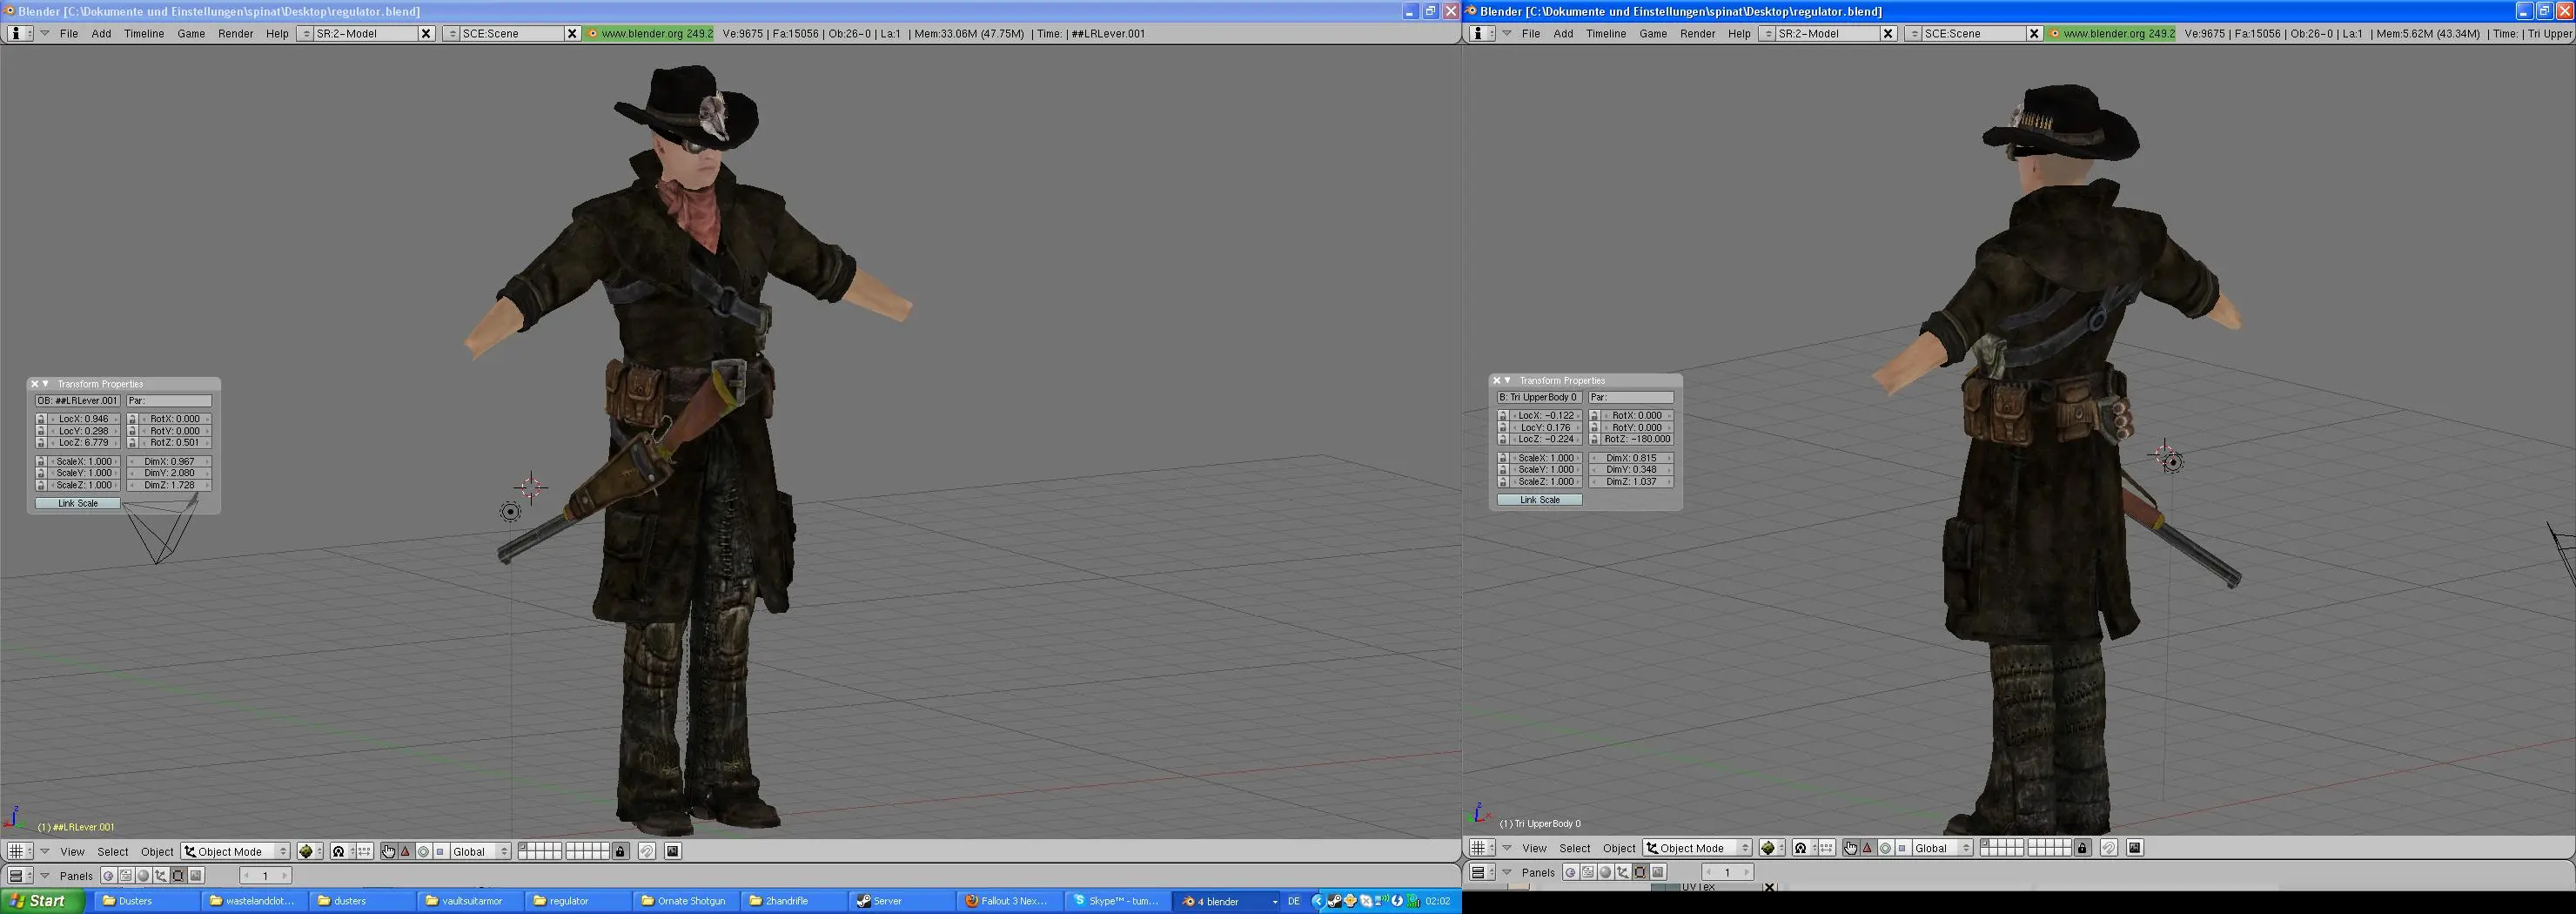Click the DimZ 1.037 field in right panel
Image resolution: width=2576 pixels, height=914 pixels.
1632,482
